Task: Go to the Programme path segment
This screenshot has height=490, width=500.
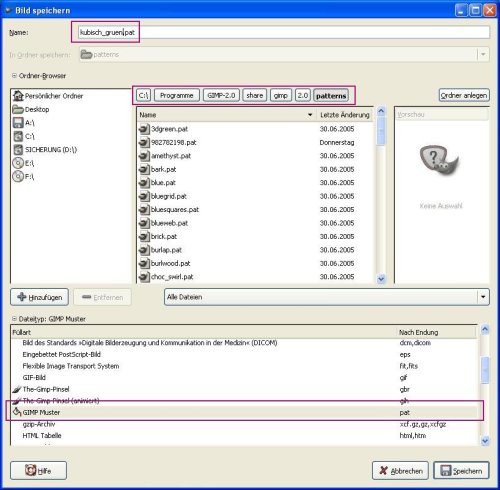Action: (177, 96)
